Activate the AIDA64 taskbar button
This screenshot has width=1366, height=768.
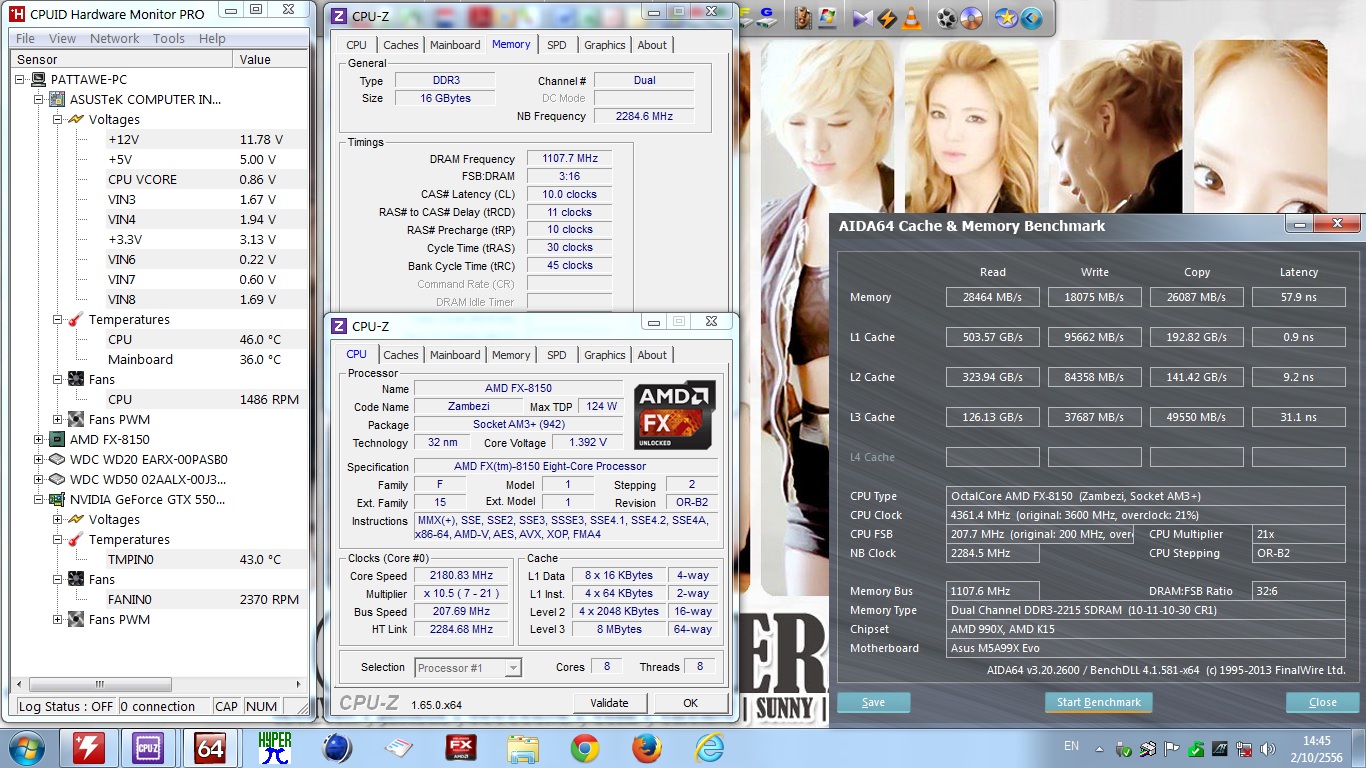click(210, 748)
